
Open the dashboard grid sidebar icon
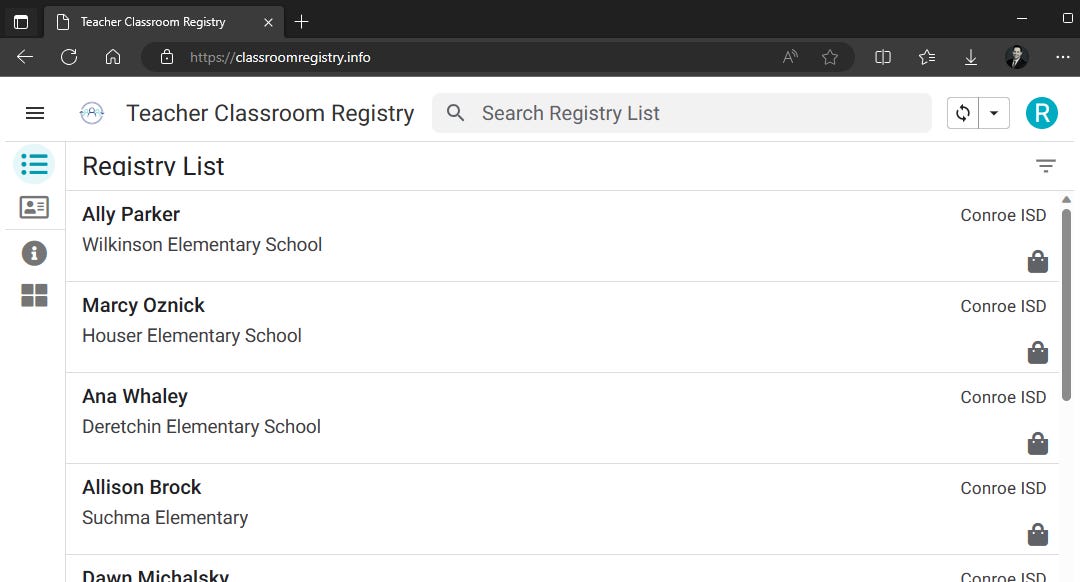pos(34,297)
